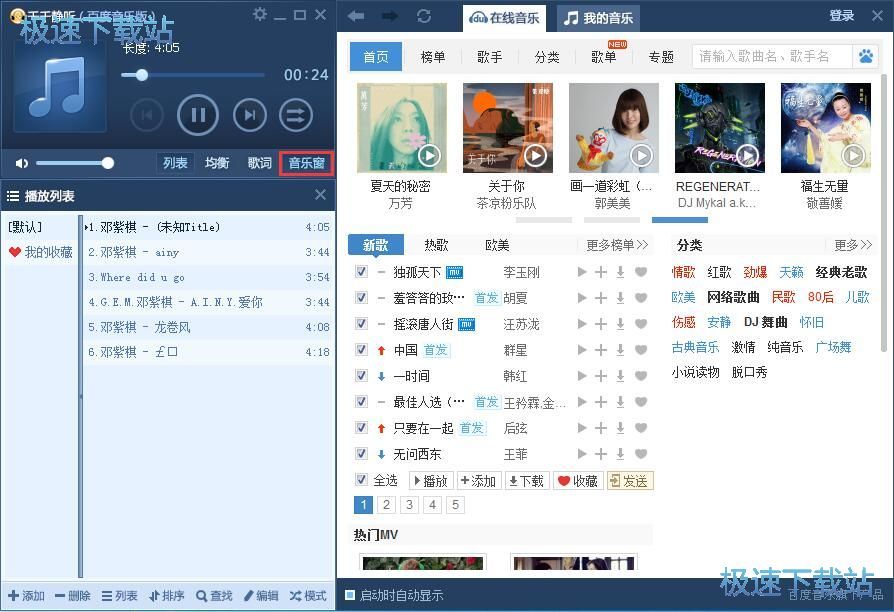Image resolution: width=894 pixels, height=612 pixels.
Task: Uncheck the 最佳人选 checkbox
Action: [361, 402]
